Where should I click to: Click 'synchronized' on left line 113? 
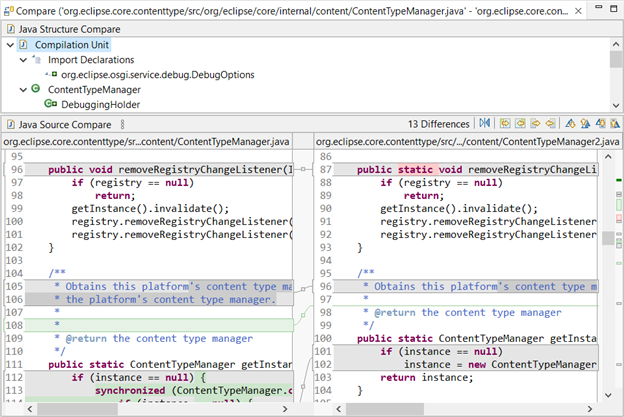[x=130, y=390]
